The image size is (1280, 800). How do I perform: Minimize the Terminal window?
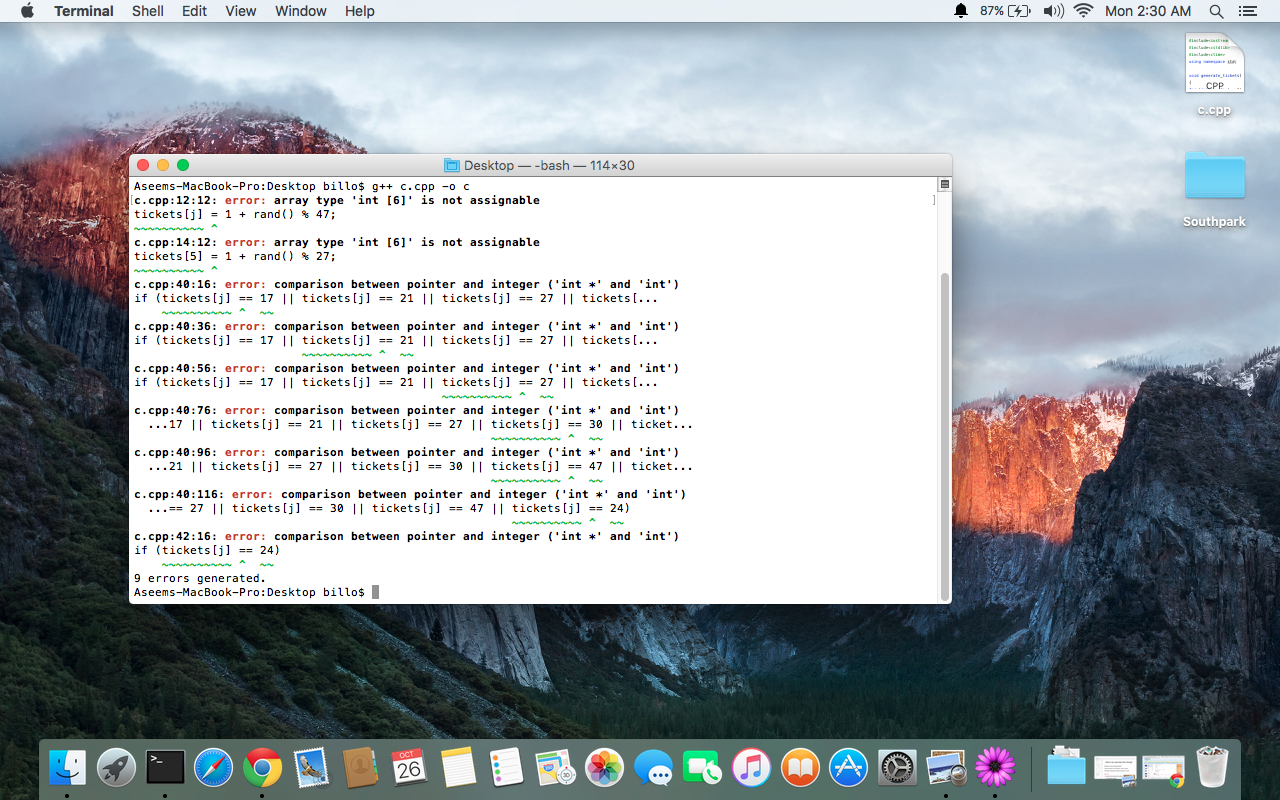coord(163,165)
